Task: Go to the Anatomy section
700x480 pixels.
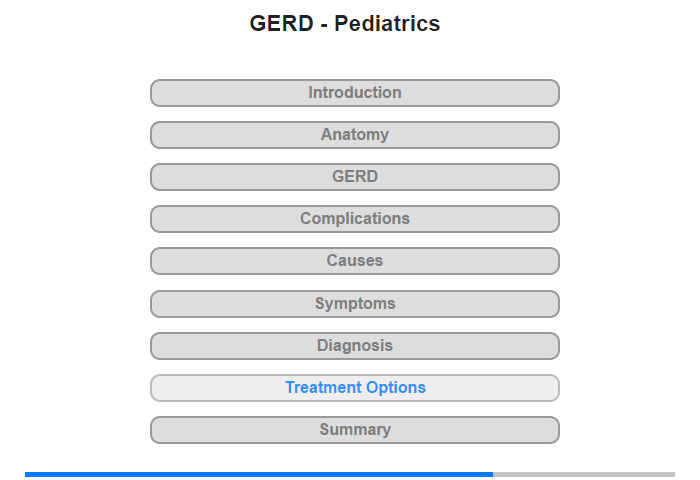Action: pos(354,135)
